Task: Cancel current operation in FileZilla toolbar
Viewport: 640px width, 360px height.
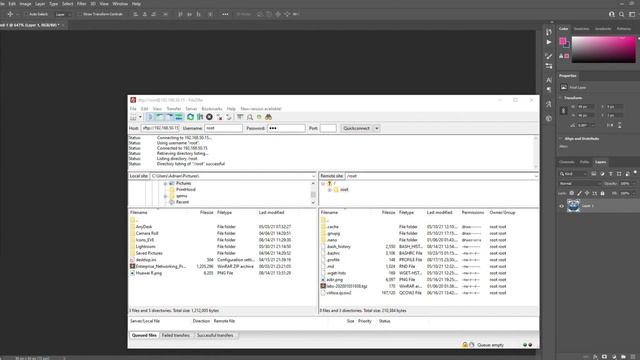Action: 209,117
